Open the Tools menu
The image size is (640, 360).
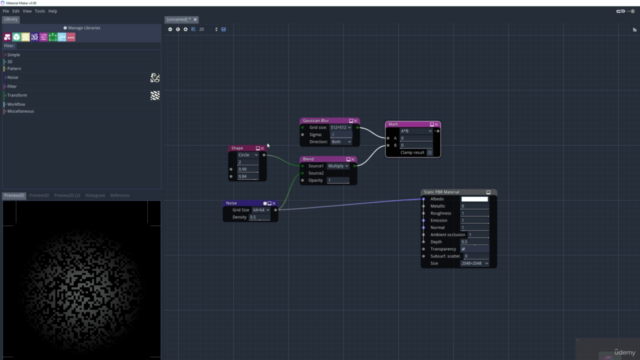pos(40,11)
